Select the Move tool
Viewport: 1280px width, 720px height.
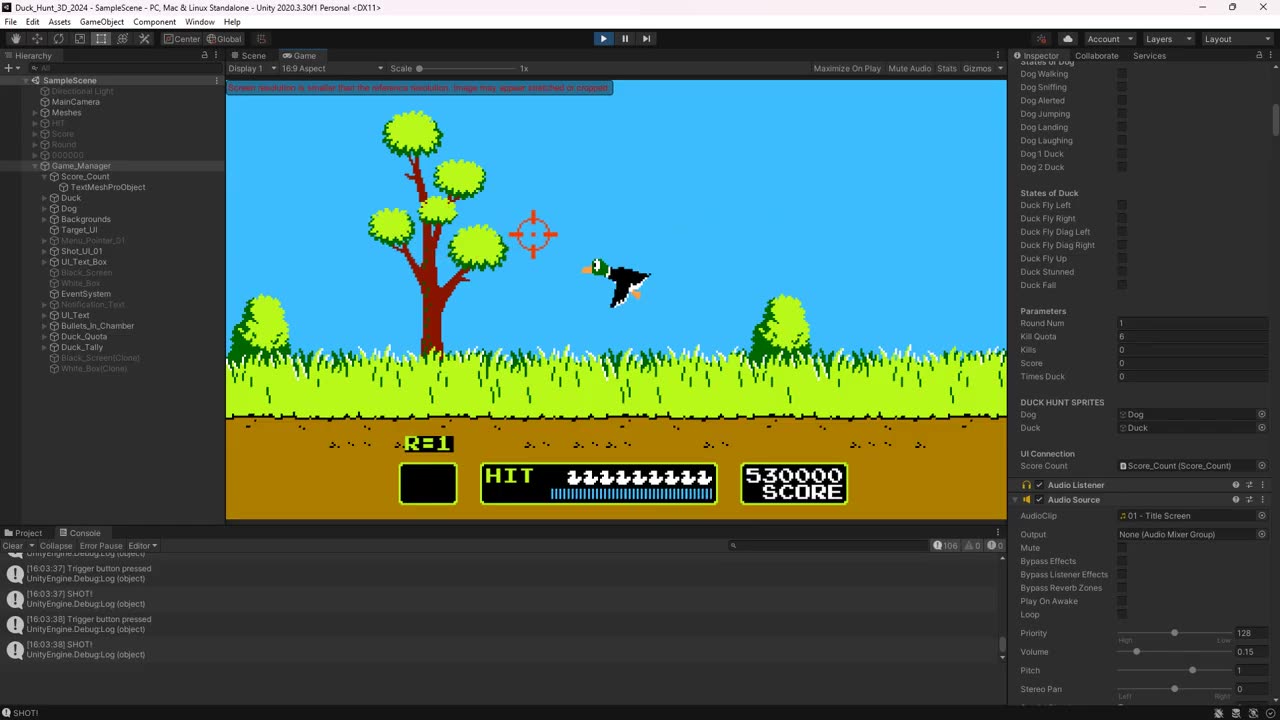tap(37, 39)
